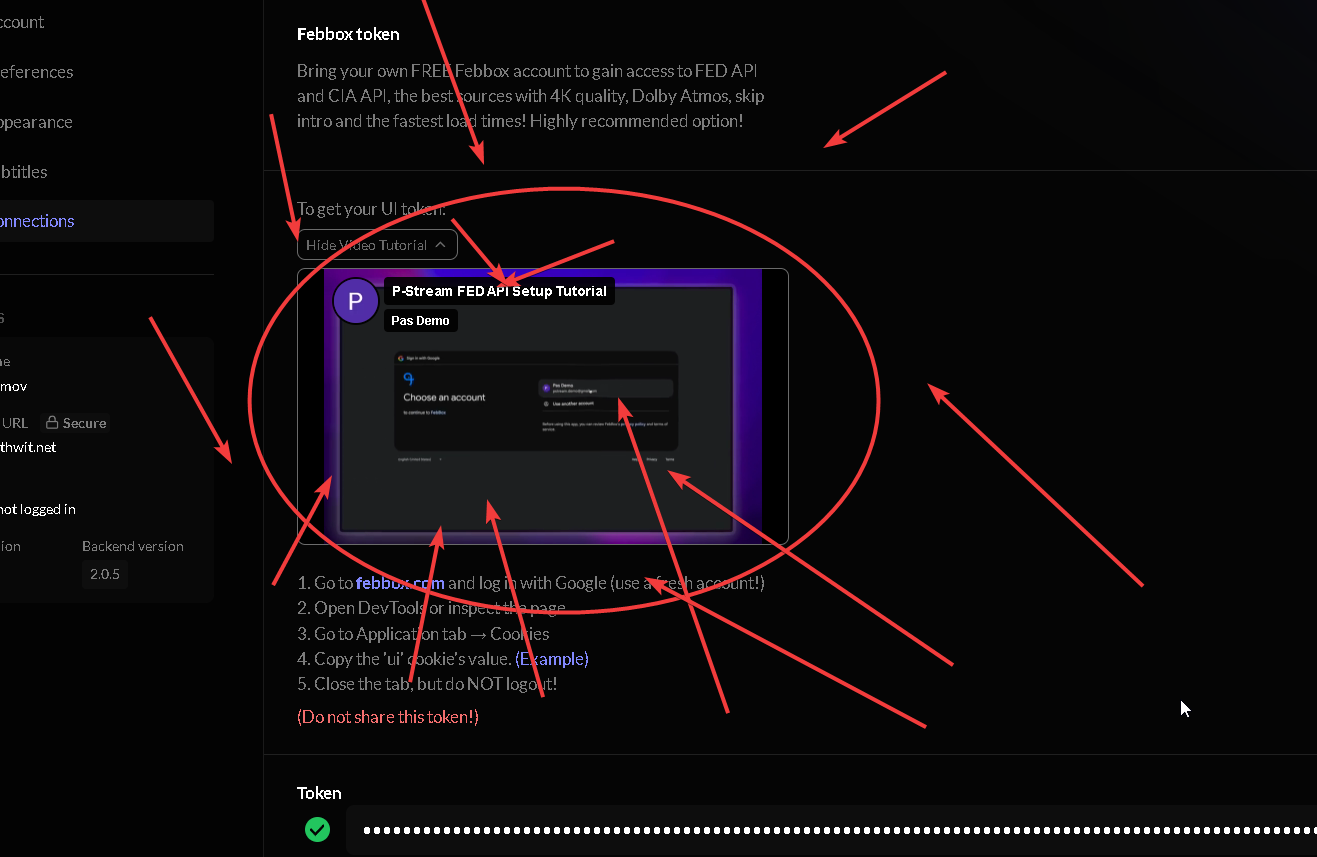1317x857 pixels.
Task: Open the Pas Demo channel label
Action: point(420,320)
